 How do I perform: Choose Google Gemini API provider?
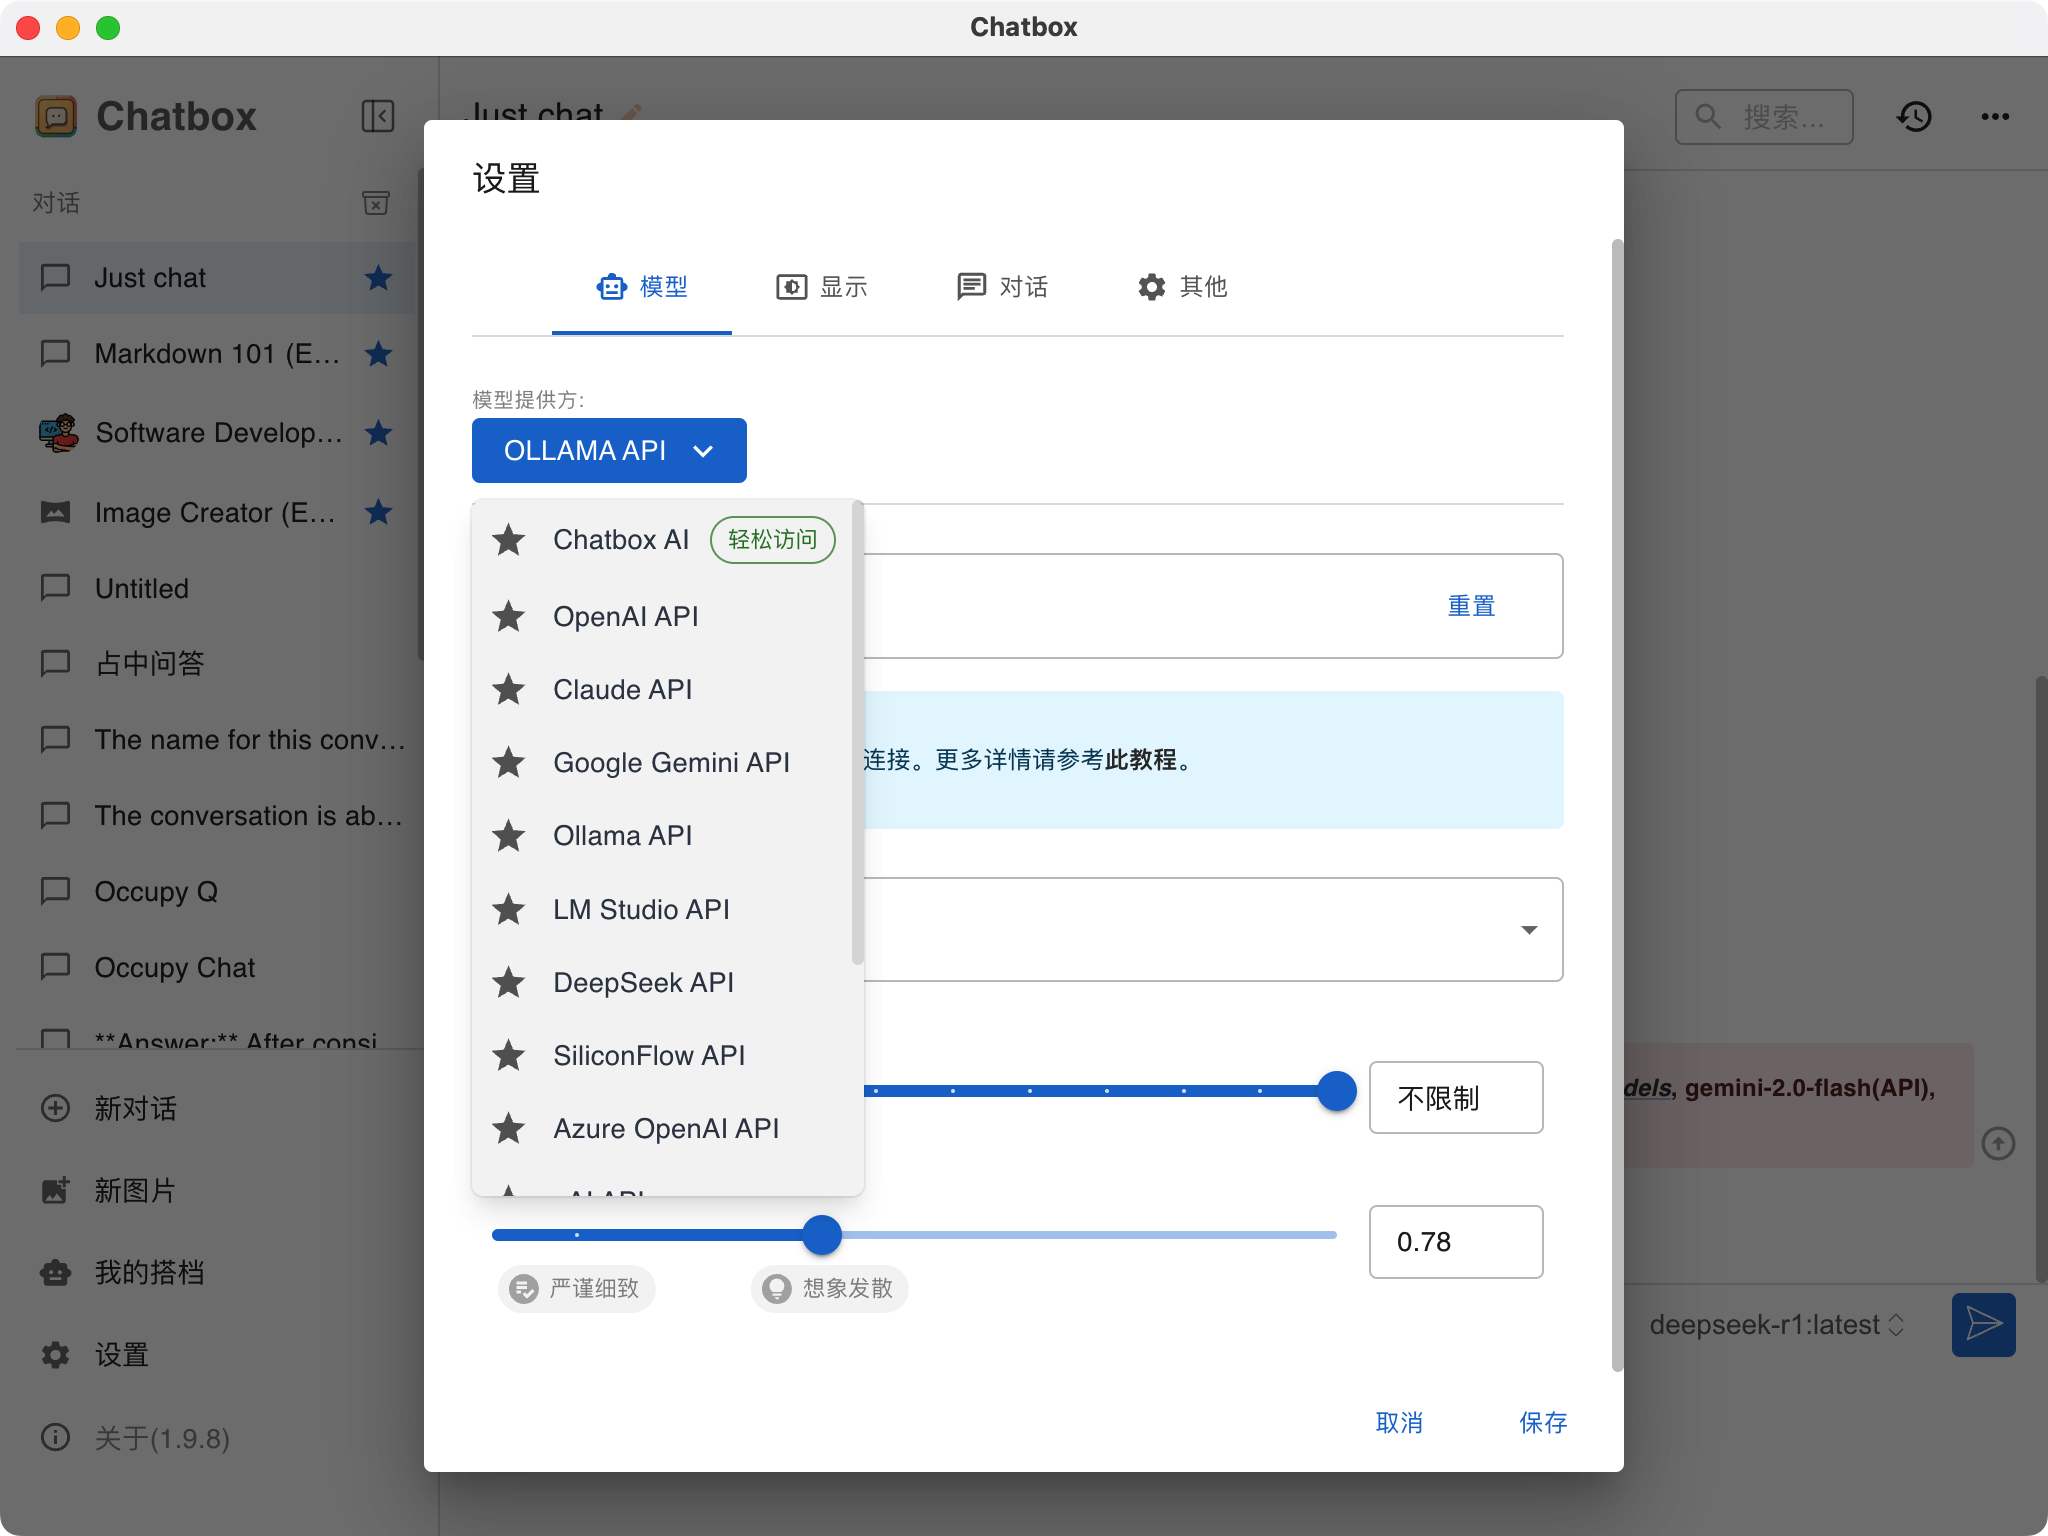(x=662, y=762)
